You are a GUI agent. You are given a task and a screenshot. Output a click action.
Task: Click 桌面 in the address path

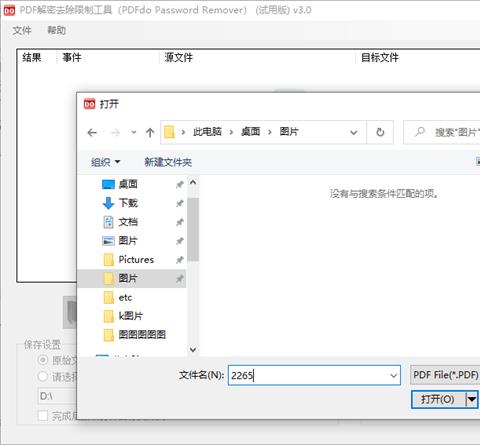(x=251, y=132)
